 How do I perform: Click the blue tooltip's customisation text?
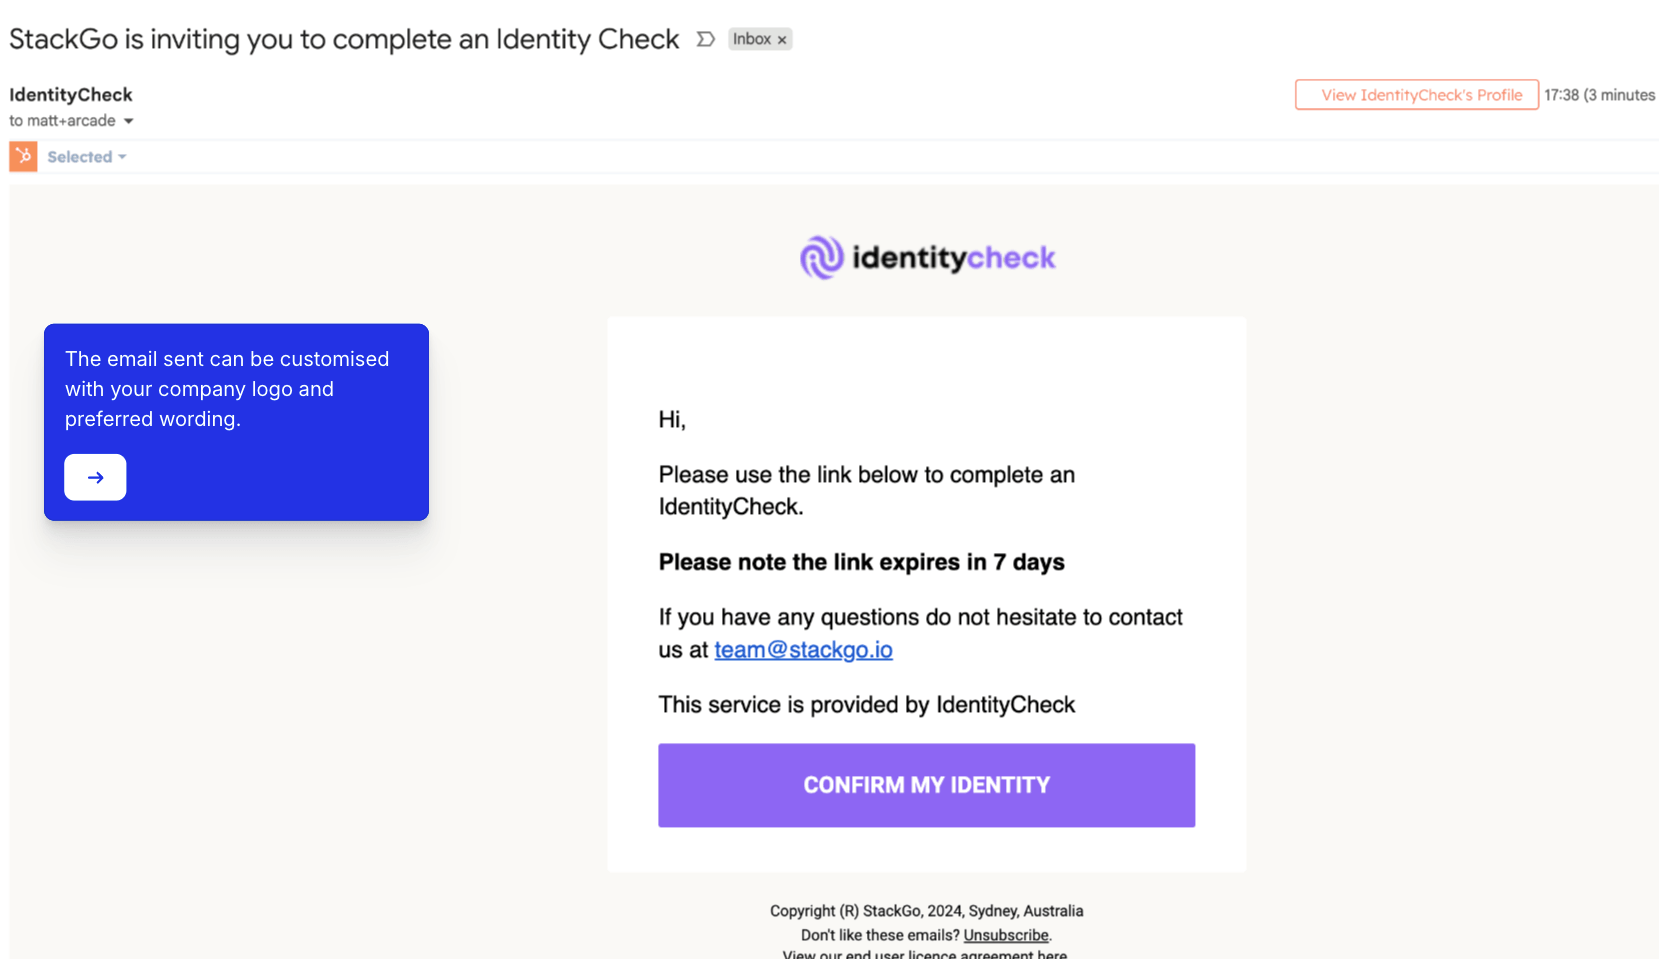click(227, 389)
